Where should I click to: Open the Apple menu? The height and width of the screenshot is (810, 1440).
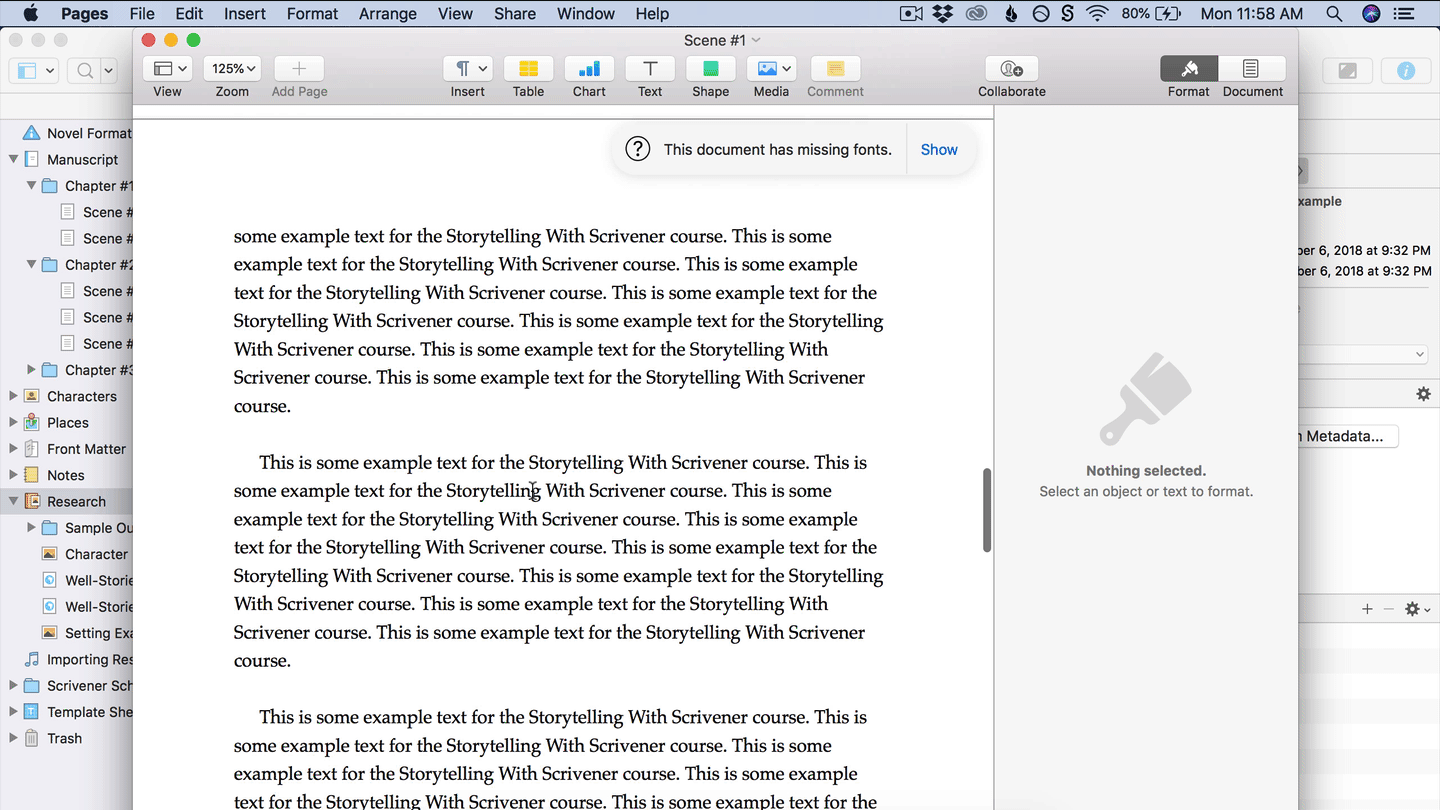tap(30, 14)
